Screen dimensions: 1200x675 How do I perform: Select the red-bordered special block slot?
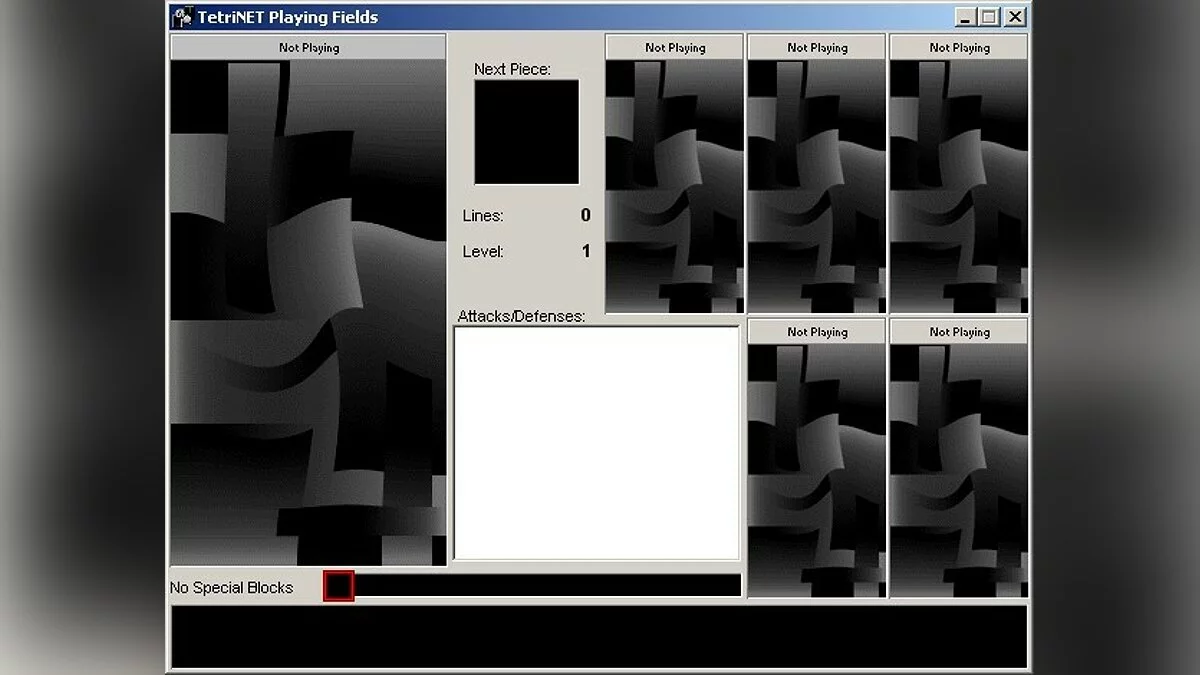coord(339,586)
